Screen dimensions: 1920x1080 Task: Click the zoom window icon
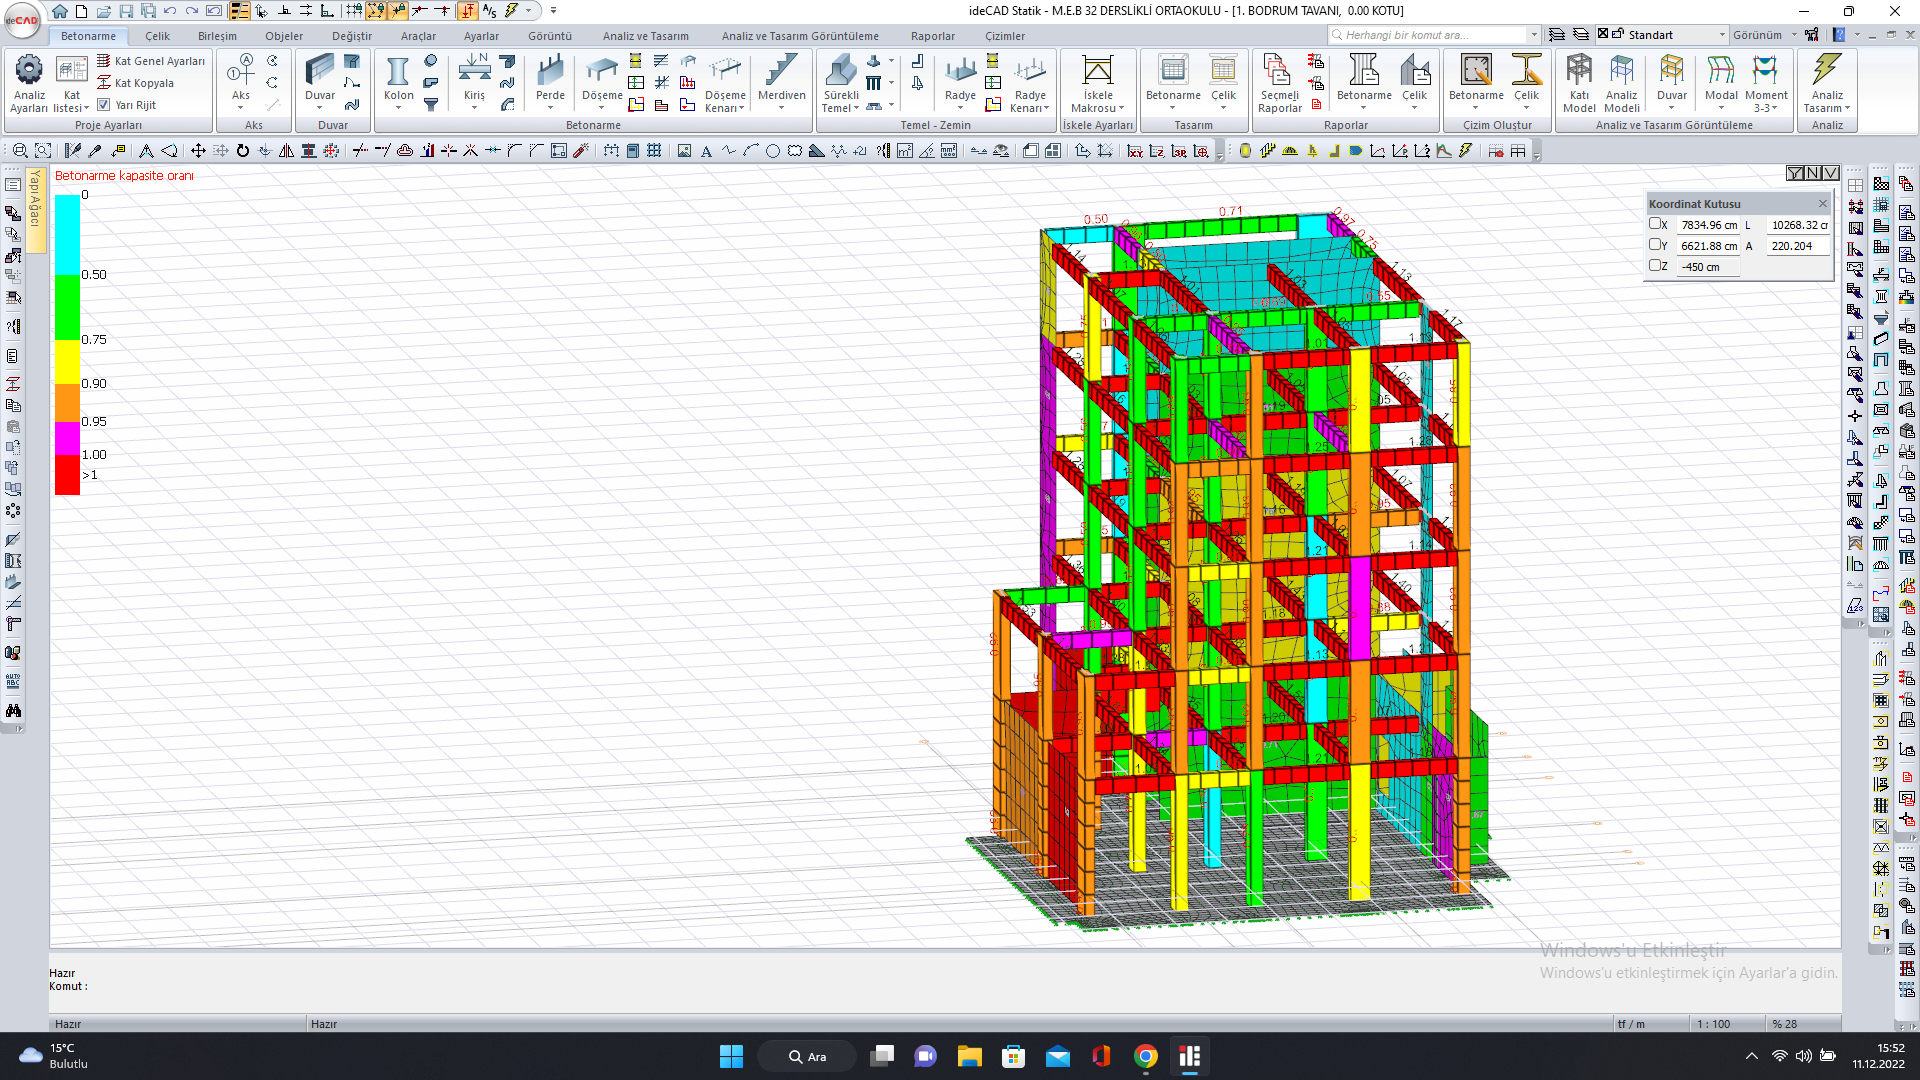pyautogui.click(x=43, y=151)
